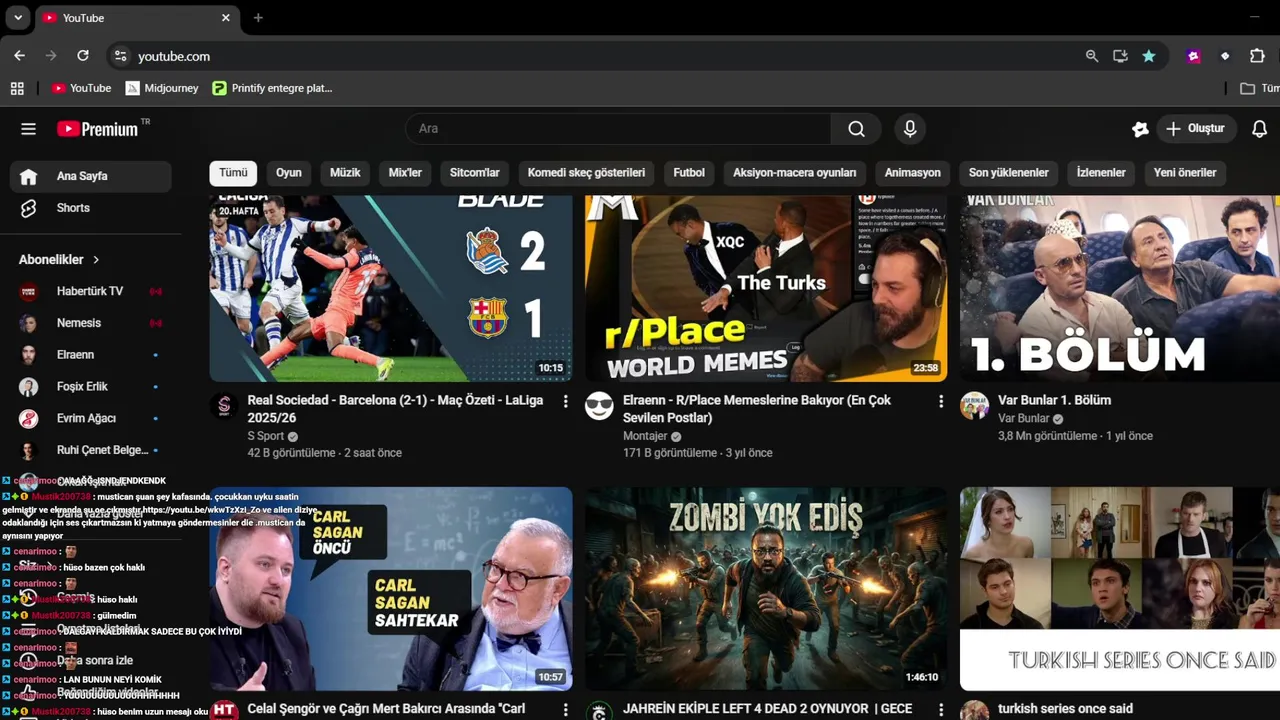Open the YouTube bookmark in bookmarks bar
1280x720 pixels.
click(81, 88)
